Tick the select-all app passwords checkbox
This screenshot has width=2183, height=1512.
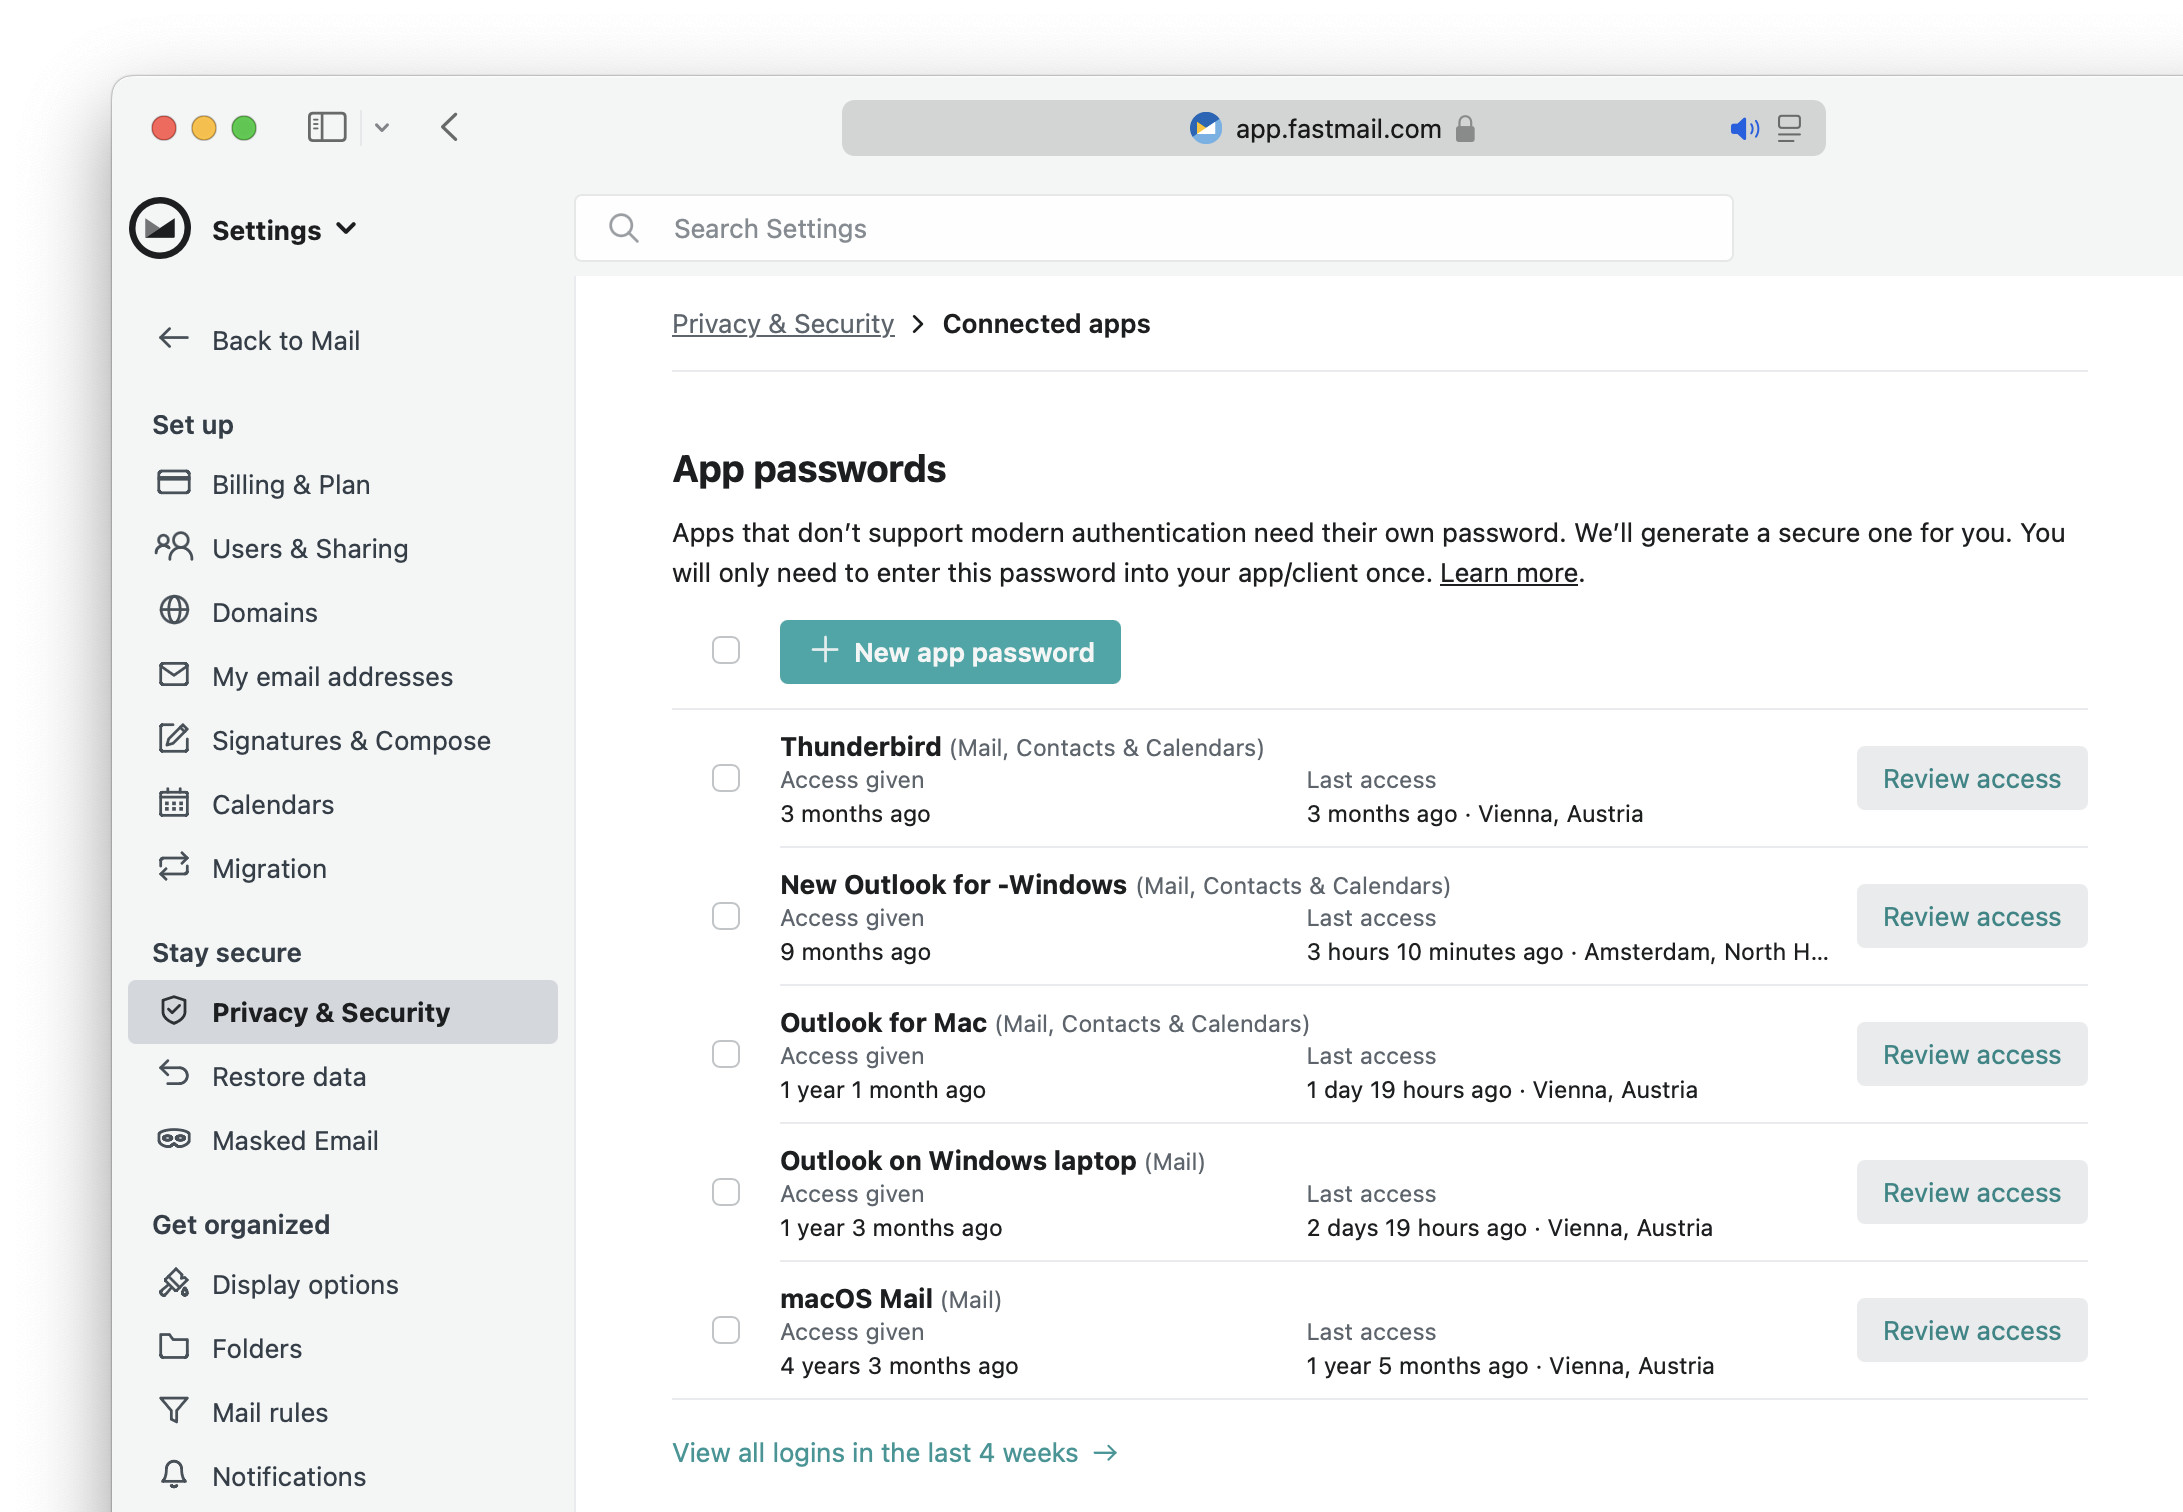[x=726, y=650]
